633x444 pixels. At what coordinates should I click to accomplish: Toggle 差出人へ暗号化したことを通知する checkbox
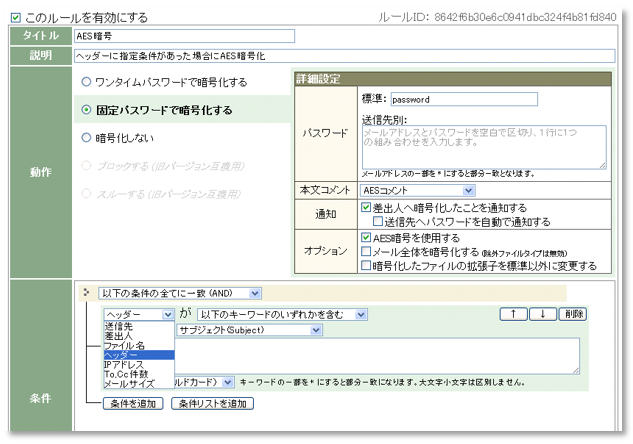366,207
